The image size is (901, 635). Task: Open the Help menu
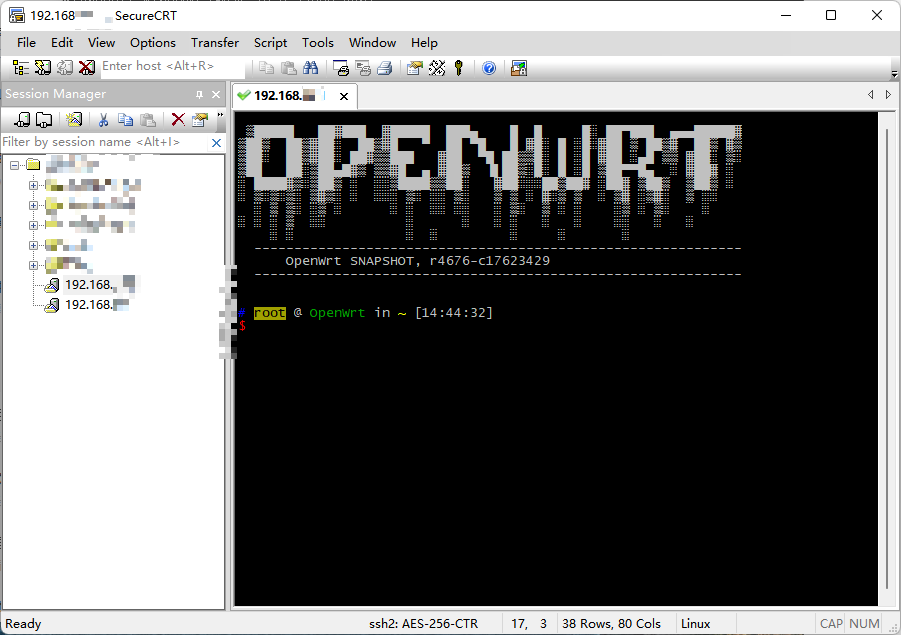(424, 43)
